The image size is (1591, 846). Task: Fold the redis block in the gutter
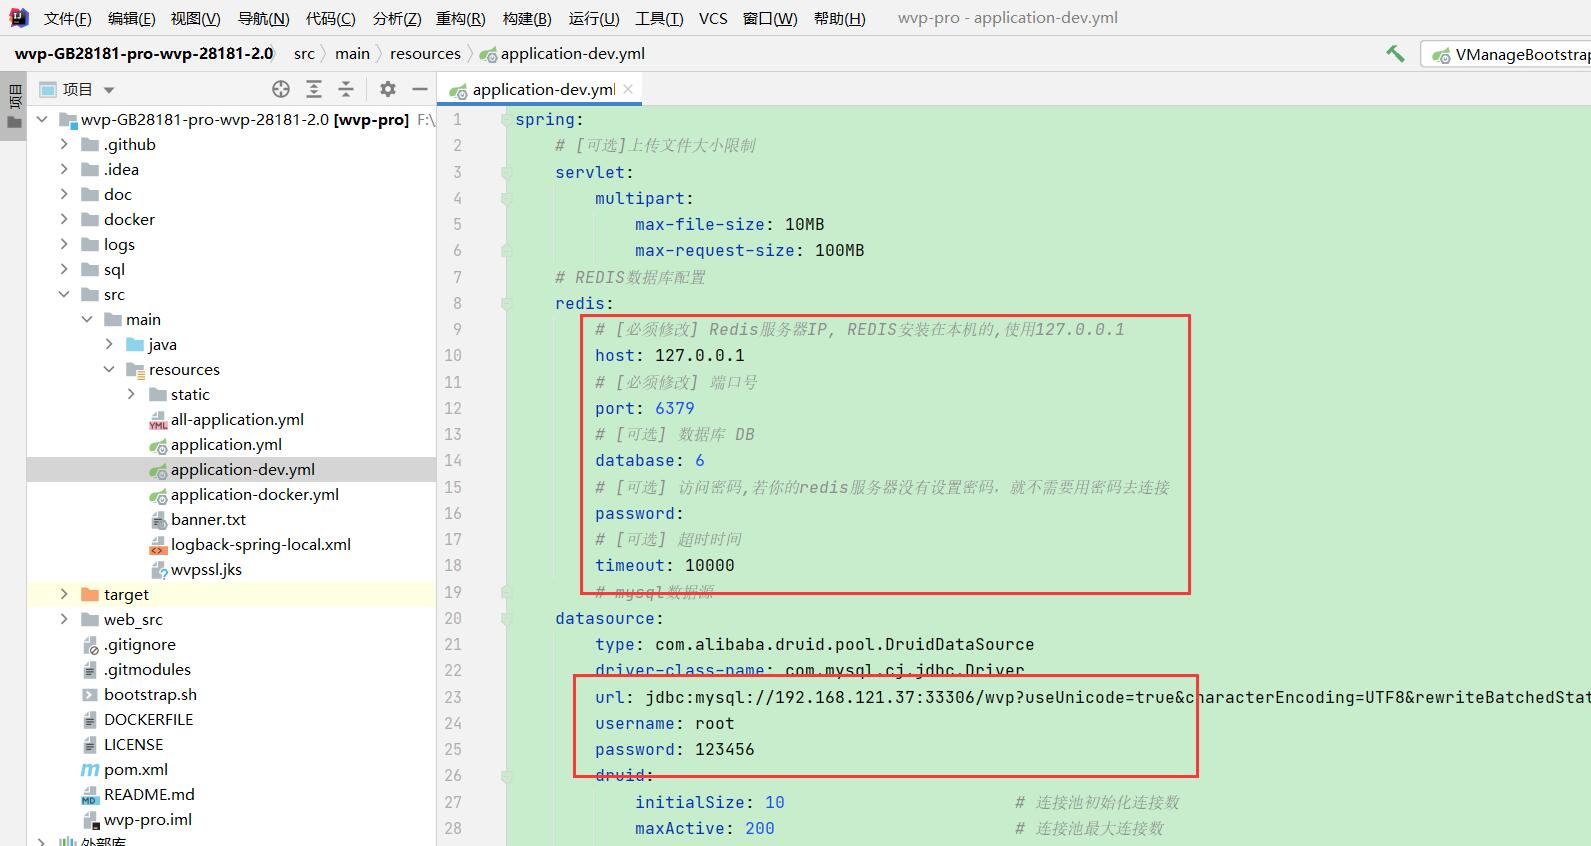(x=507, y=304)
